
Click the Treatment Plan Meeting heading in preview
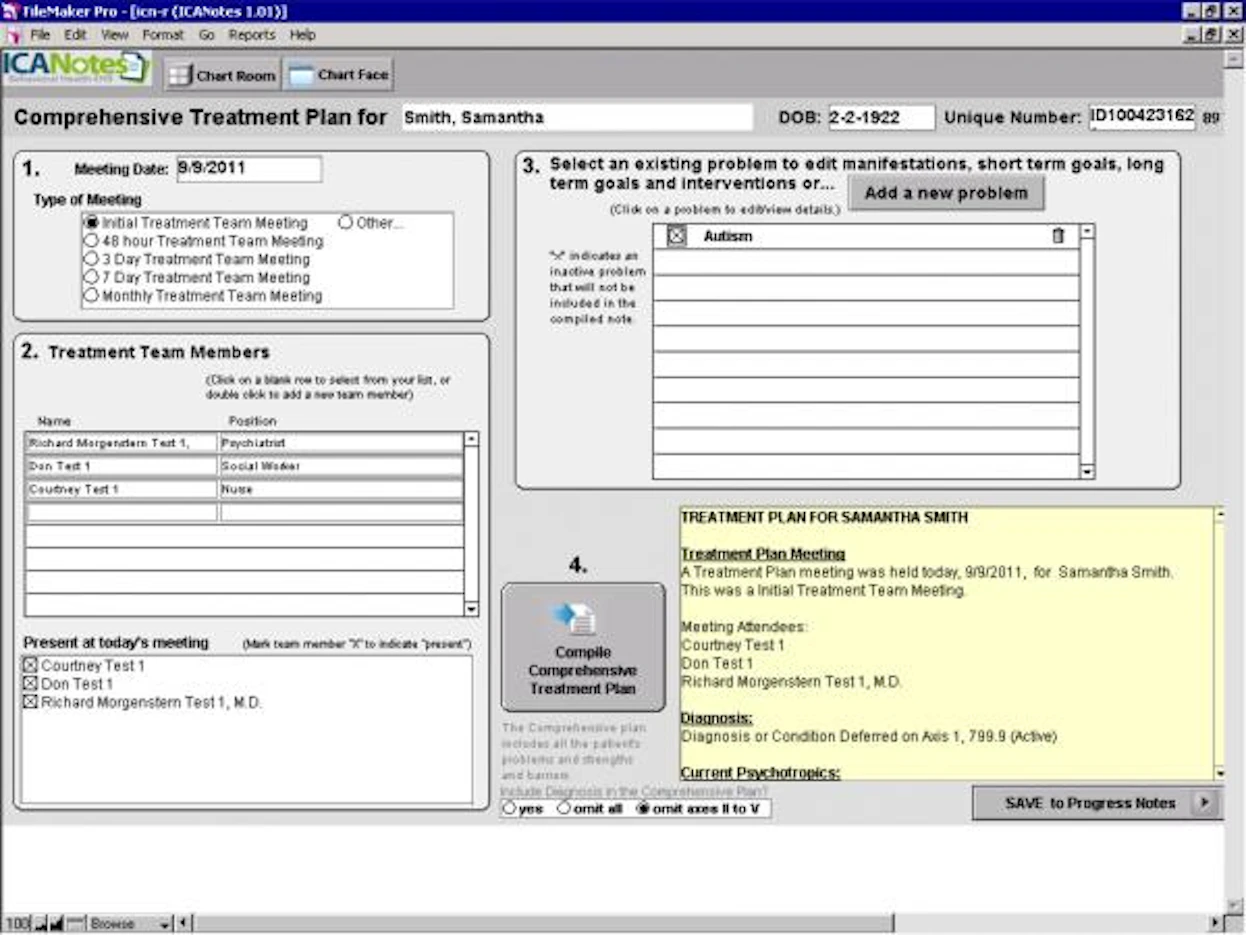(763, 554)
